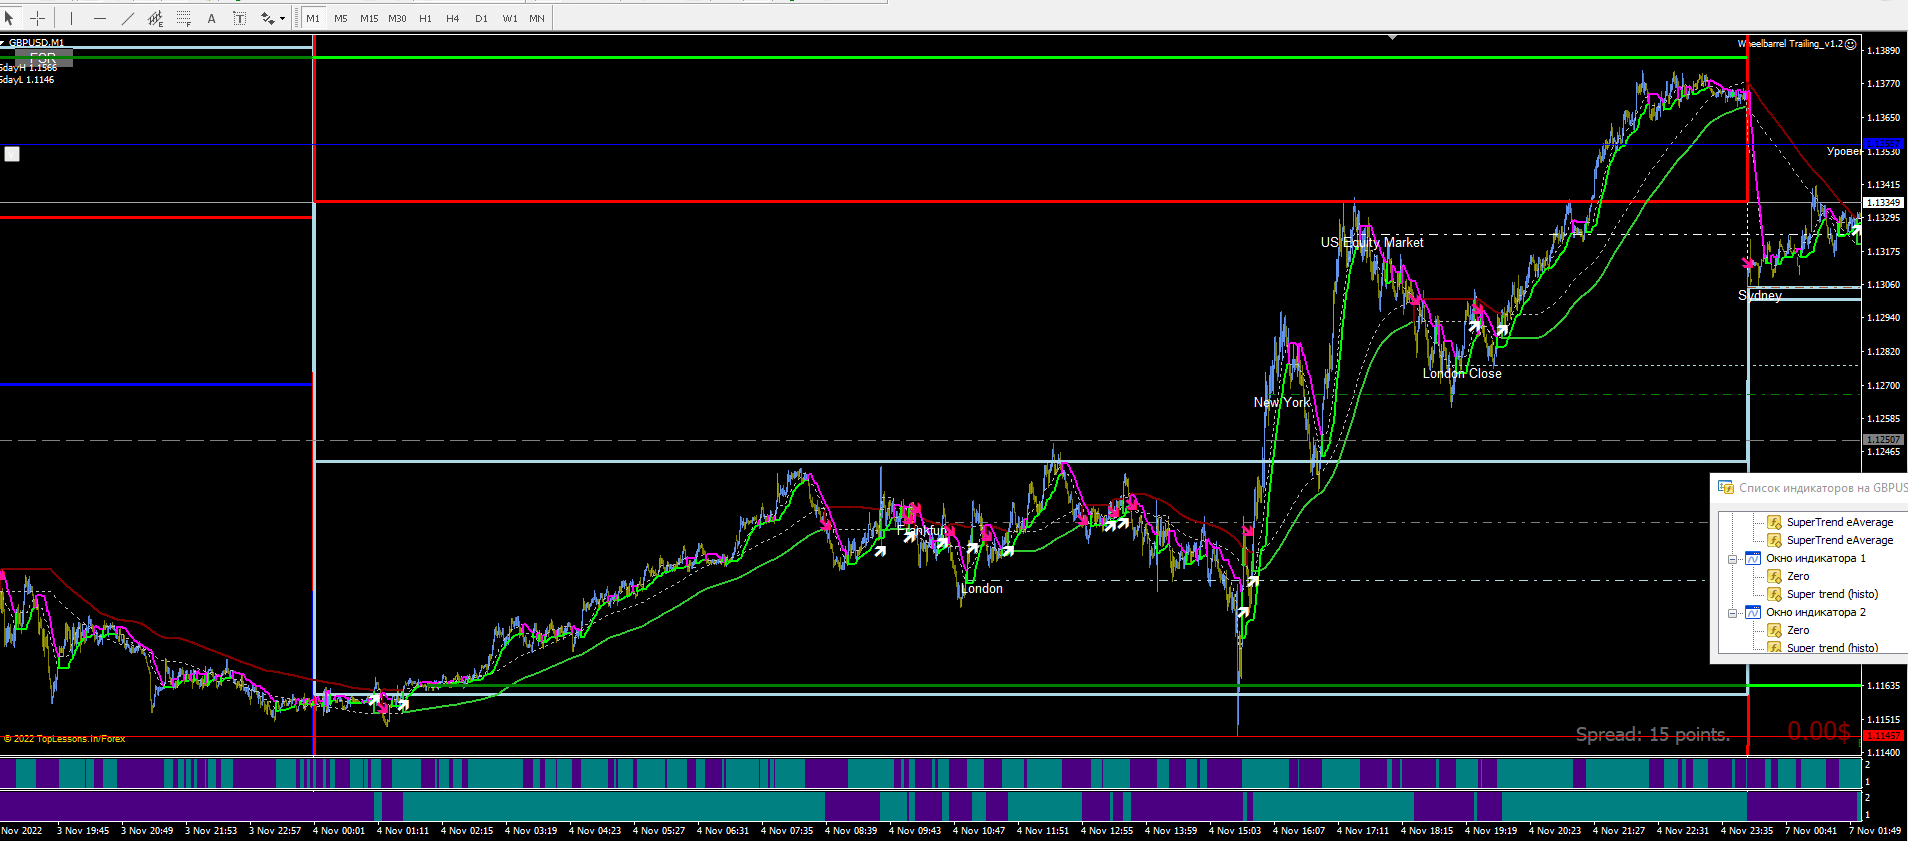Switch chart to M30 timeframe
The width and height of the screenshot is (1908, 841).
point(397,18)
